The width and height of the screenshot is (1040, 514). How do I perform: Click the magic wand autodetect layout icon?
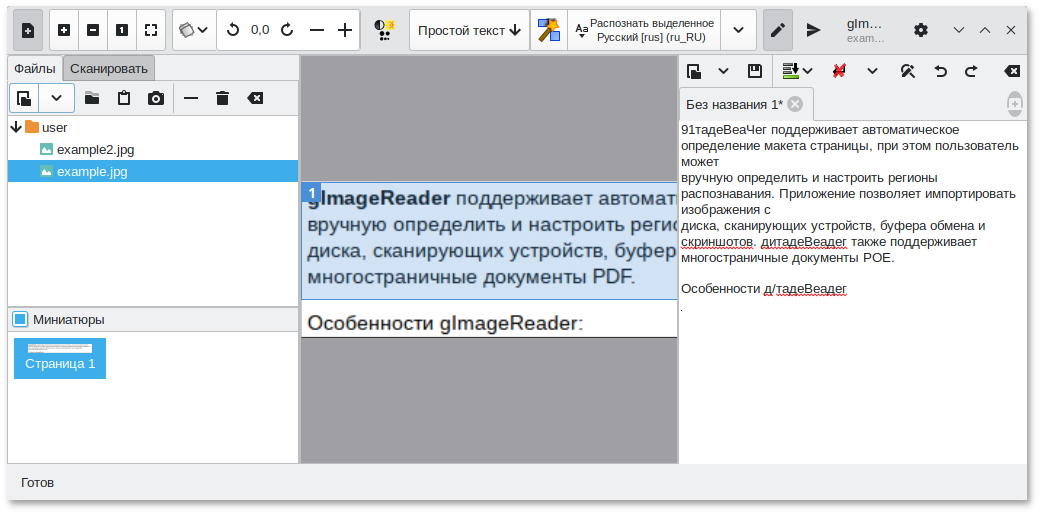pos(549,30)
